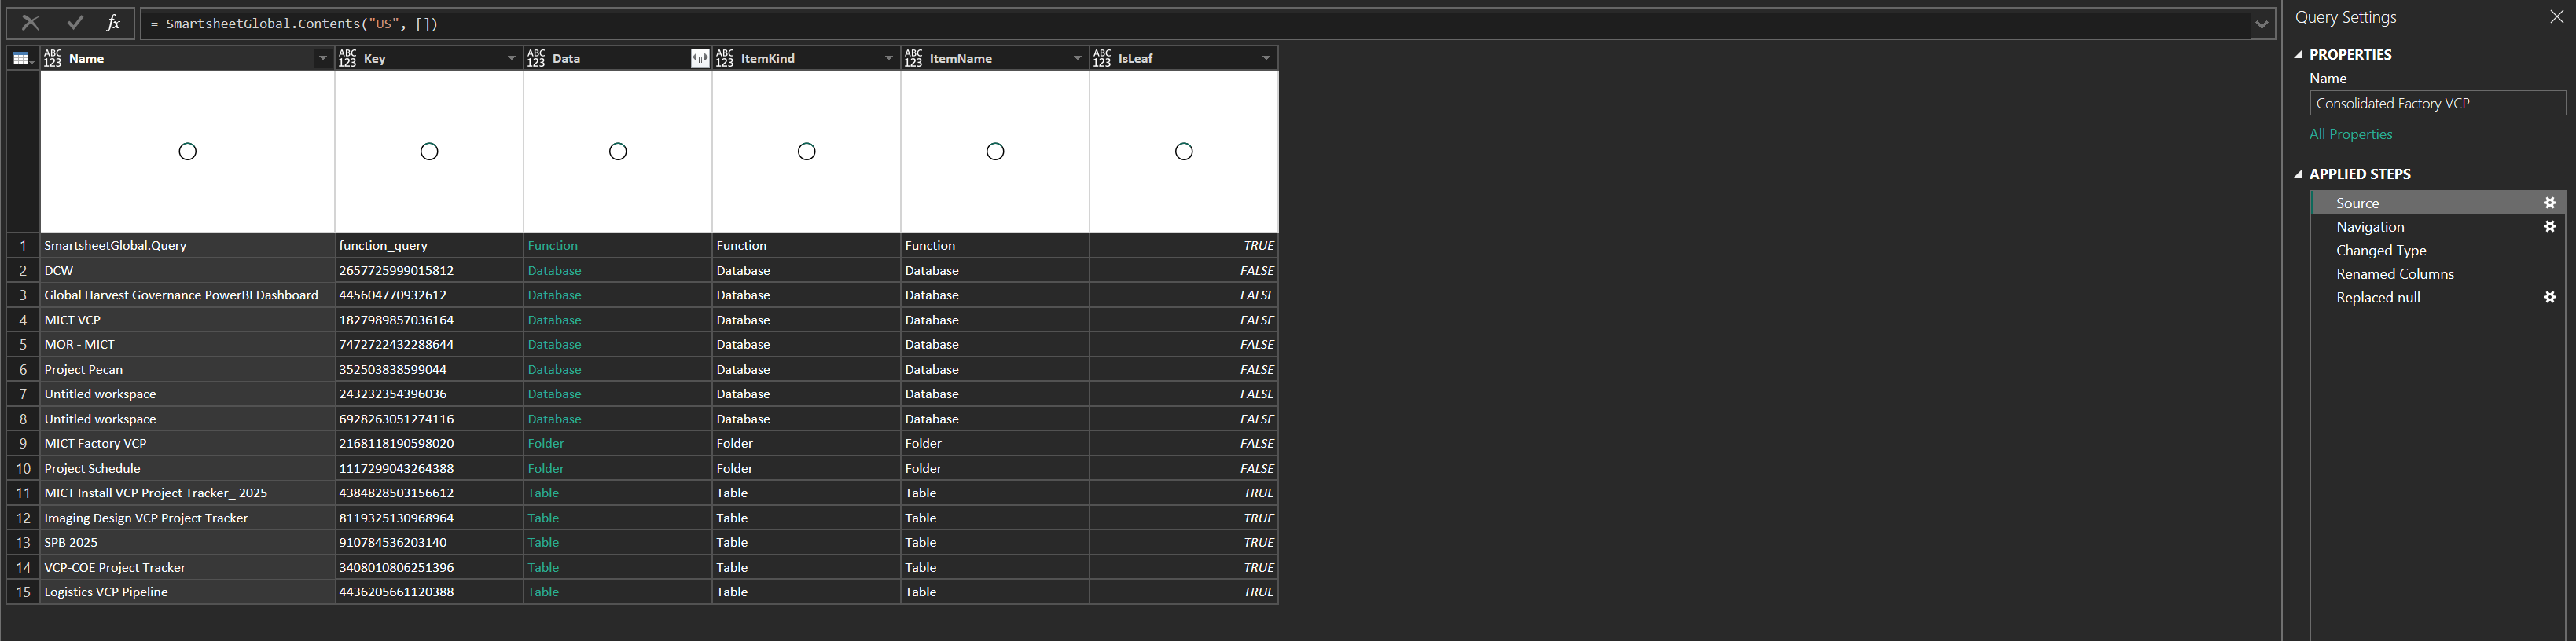Click Key cell '4436205661120388'
Image resolution: width=2576 pixels, height=641 pixels.
pyautogui.click(x=429, y=592)
